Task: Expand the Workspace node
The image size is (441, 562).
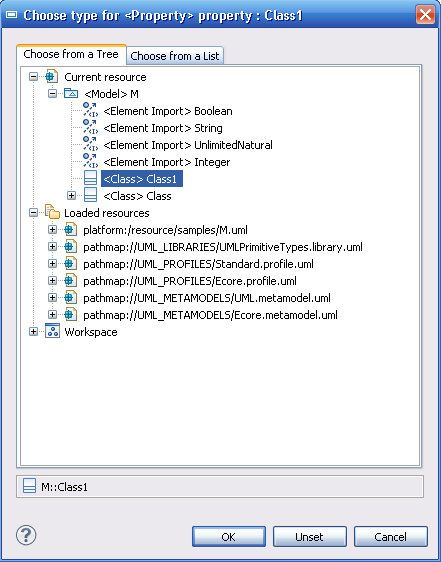Action: coord(33,332)
